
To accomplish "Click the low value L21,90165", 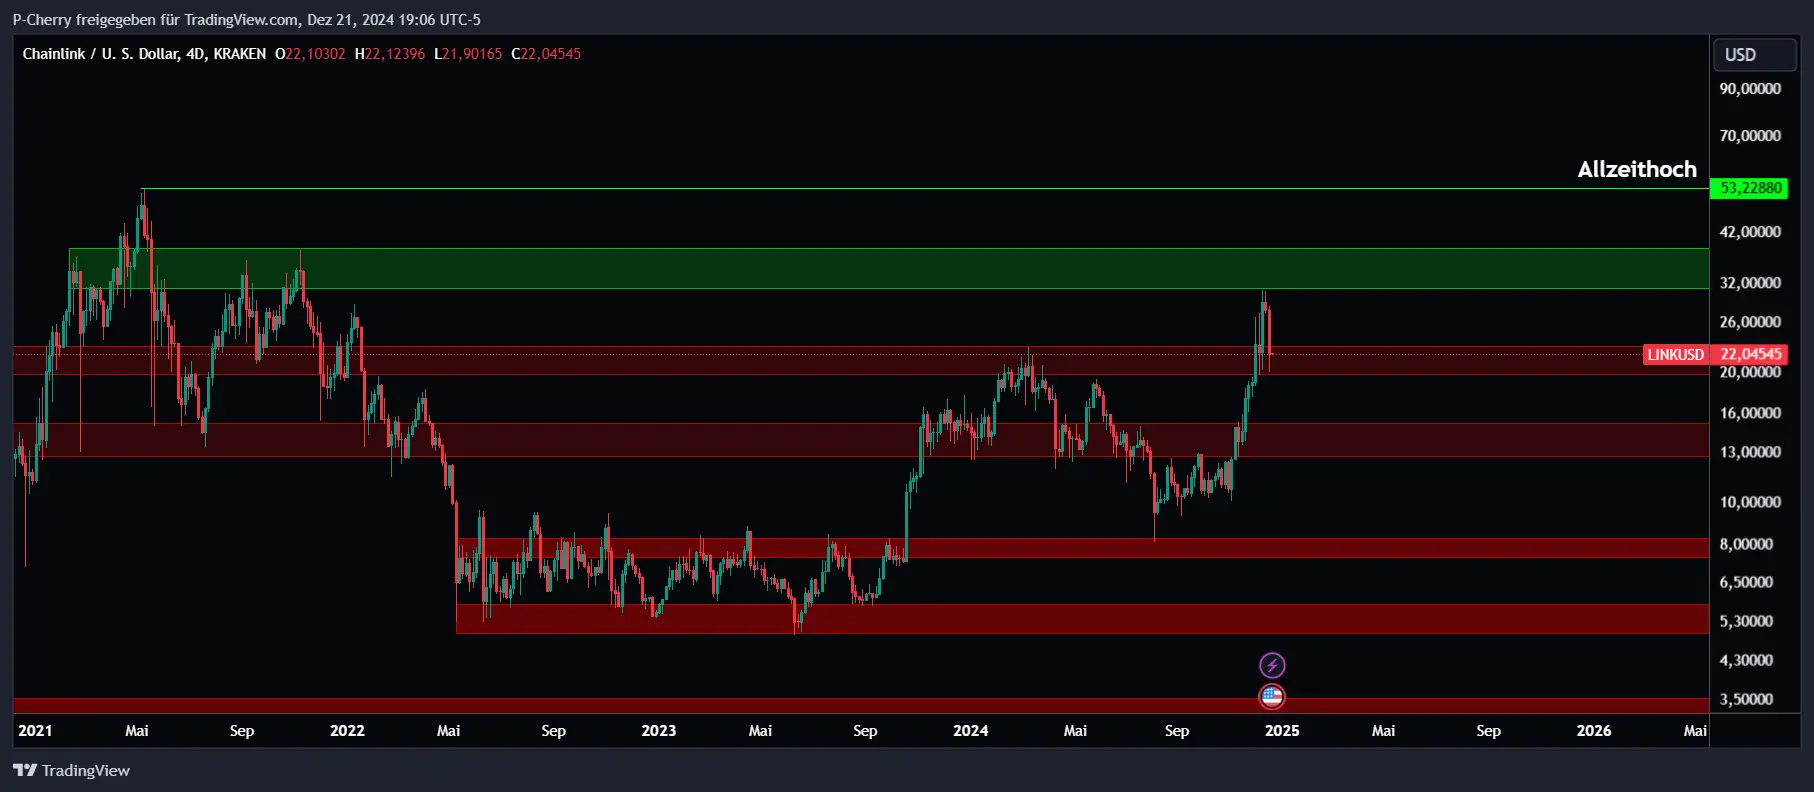I will pyautogui.click(x=468, y=54).
